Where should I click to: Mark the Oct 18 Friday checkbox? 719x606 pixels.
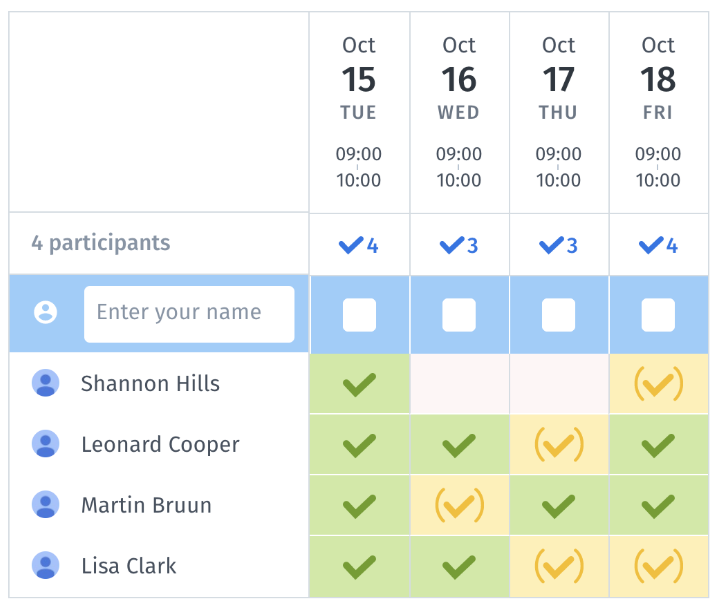pos(658,315)
